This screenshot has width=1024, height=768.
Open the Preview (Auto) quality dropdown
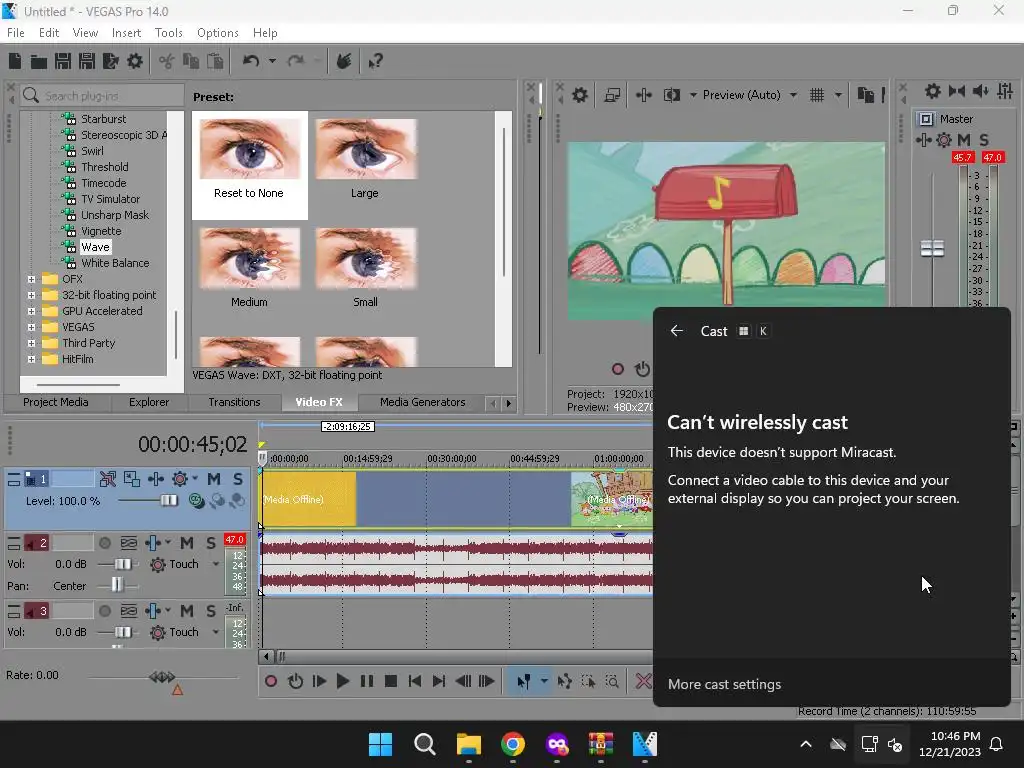[x=793, y=95]
